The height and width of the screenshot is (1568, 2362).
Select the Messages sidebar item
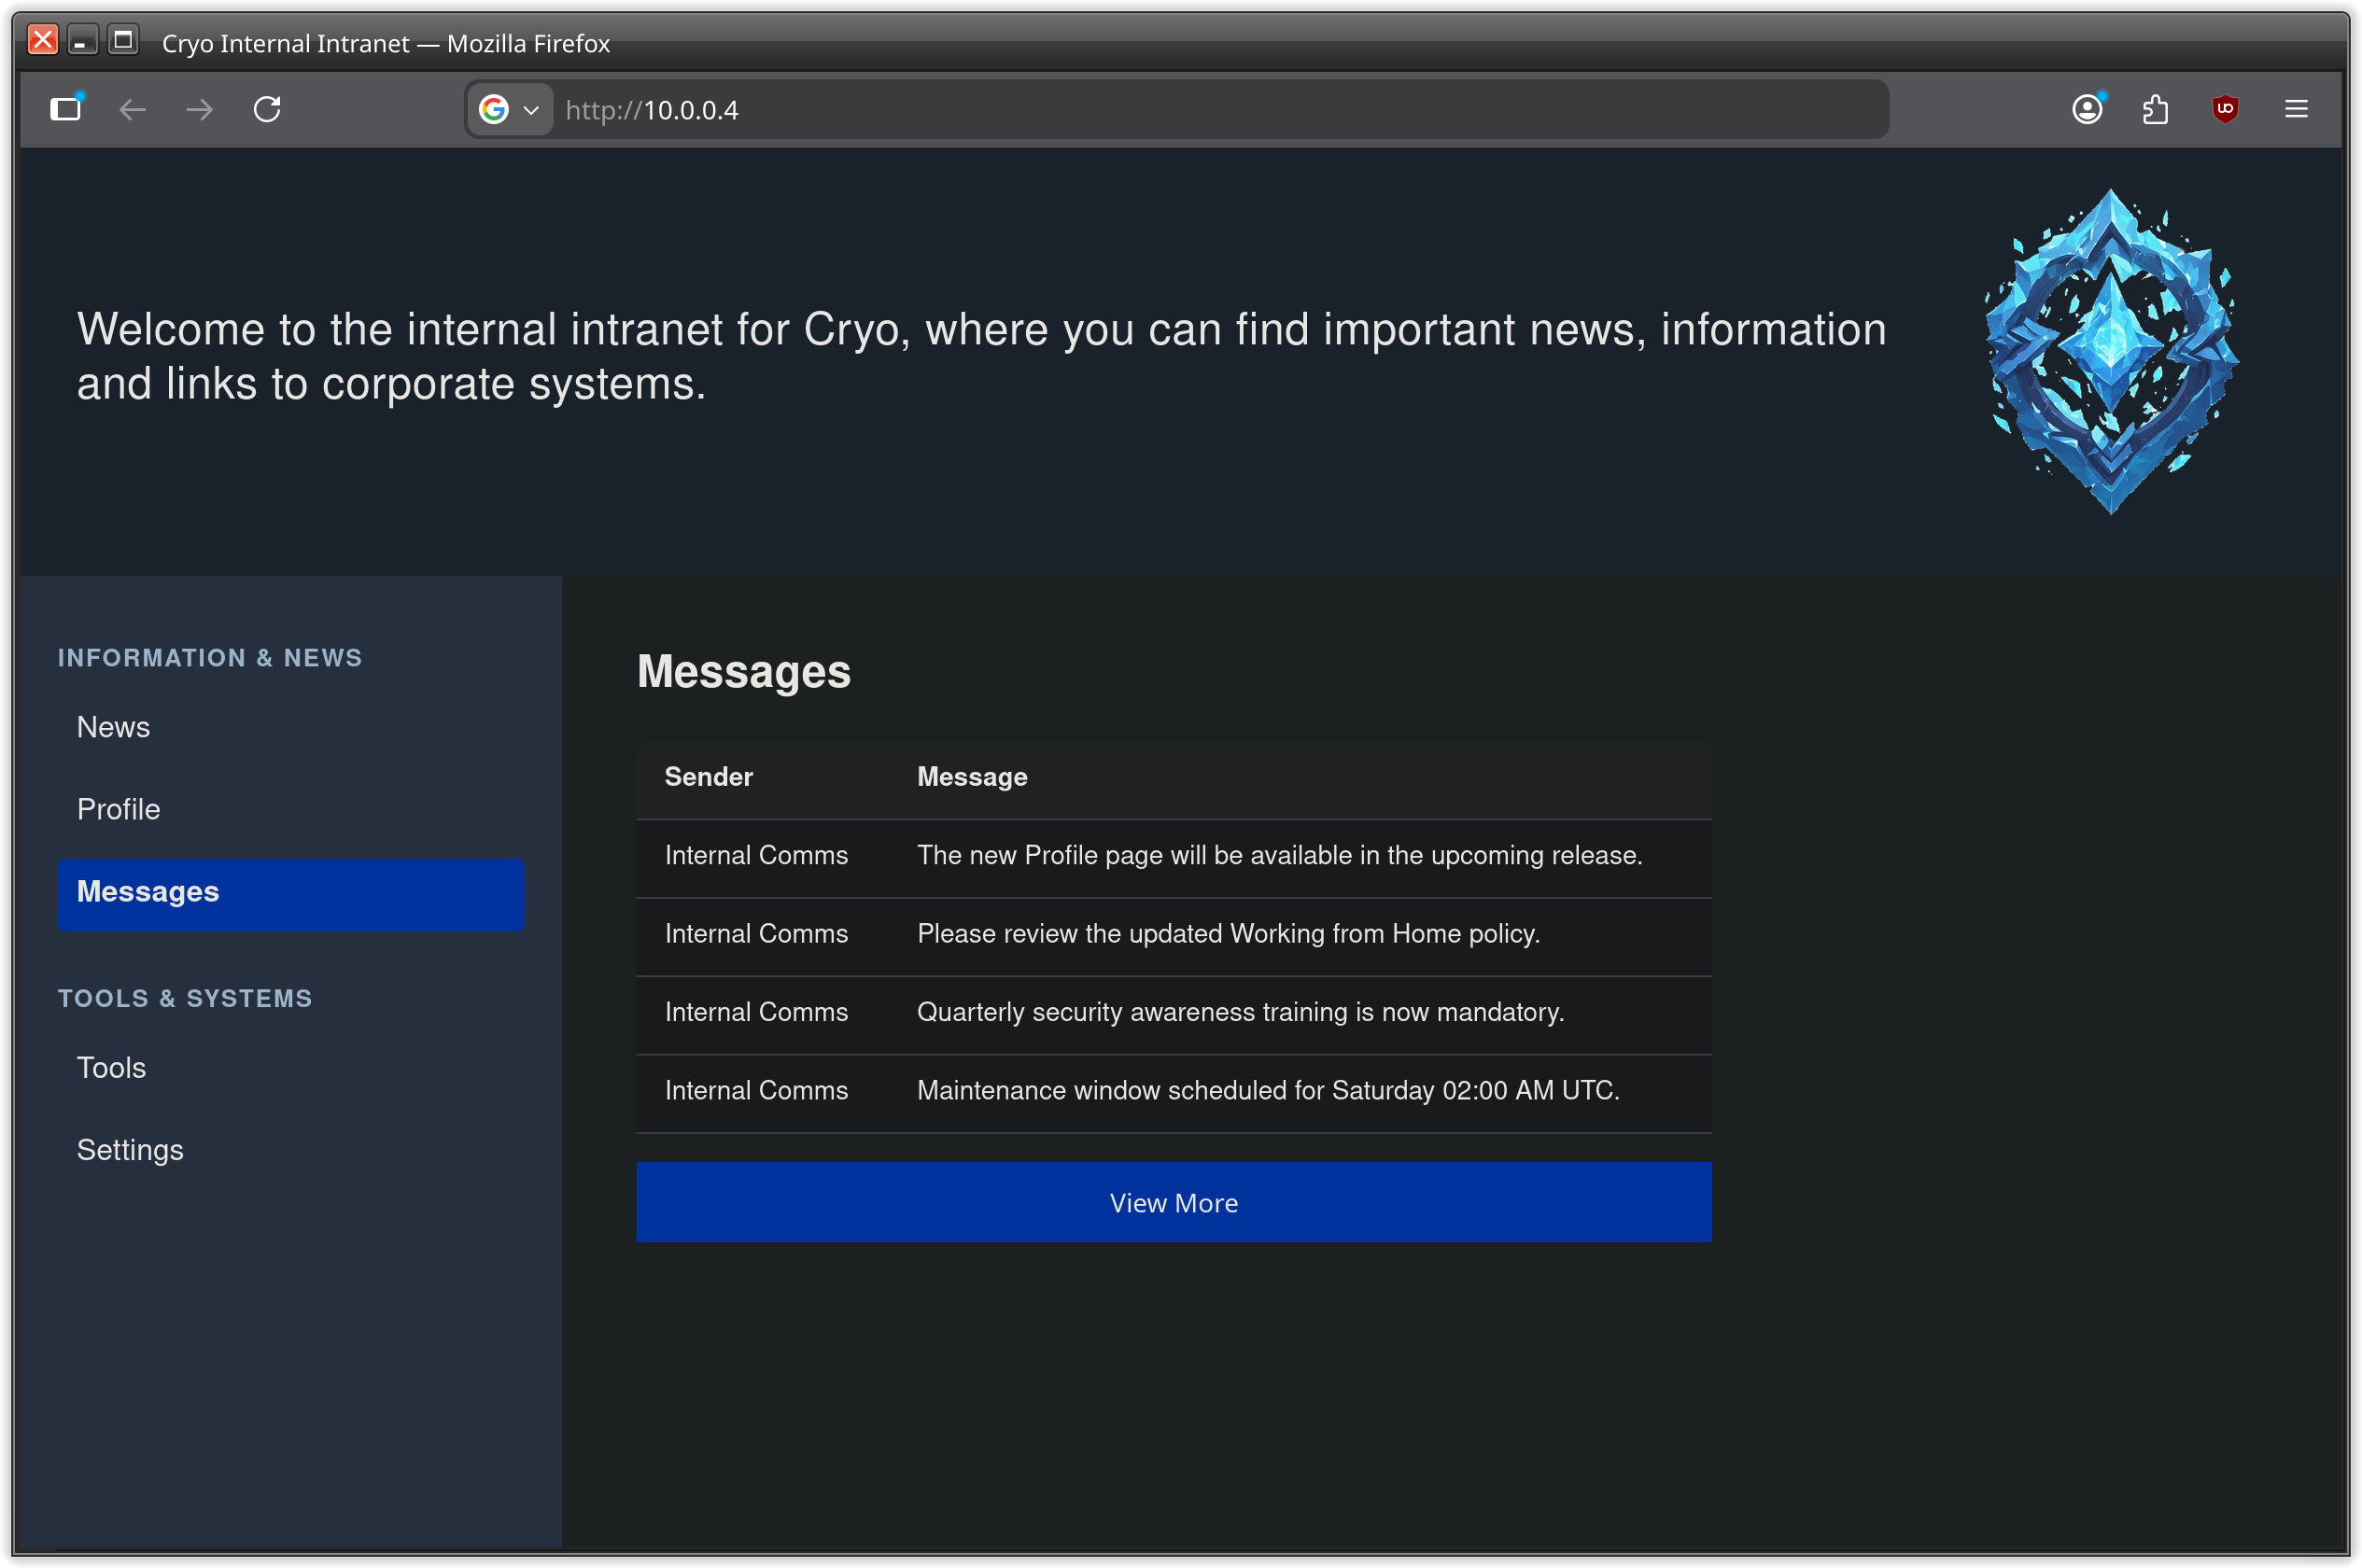[290, 894]
